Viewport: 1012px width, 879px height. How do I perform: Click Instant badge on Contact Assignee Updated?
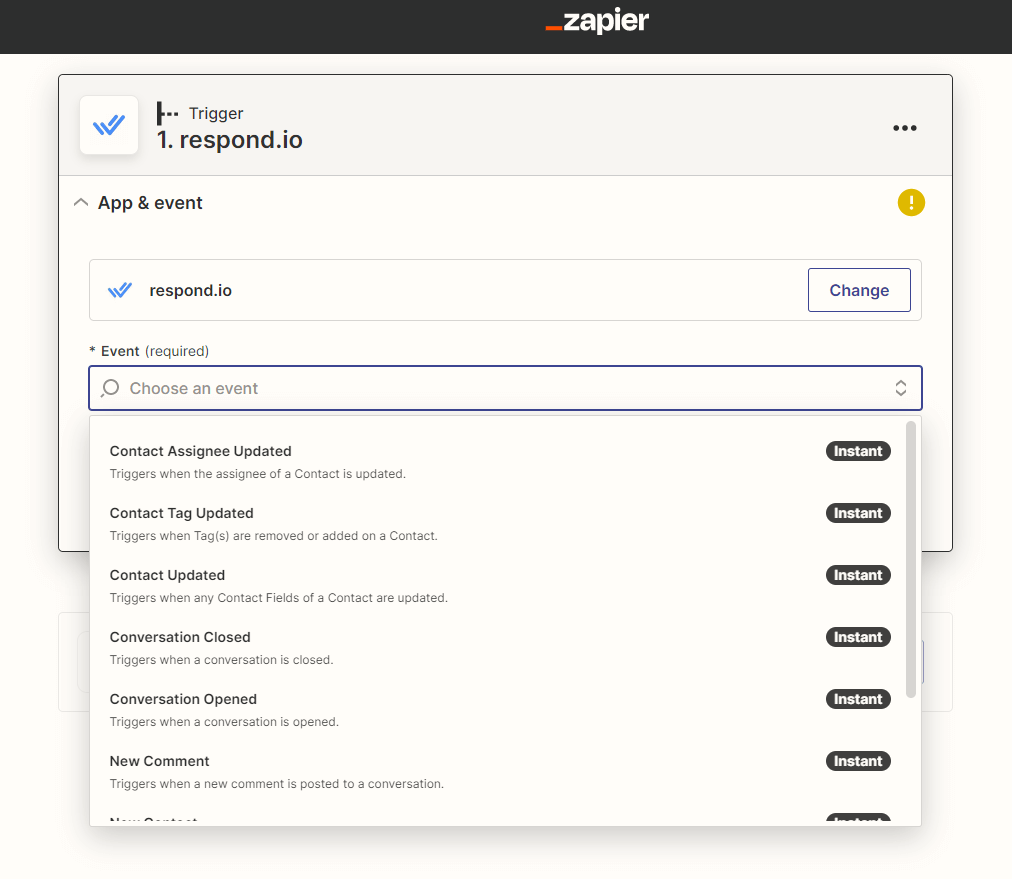pos(858,451)
